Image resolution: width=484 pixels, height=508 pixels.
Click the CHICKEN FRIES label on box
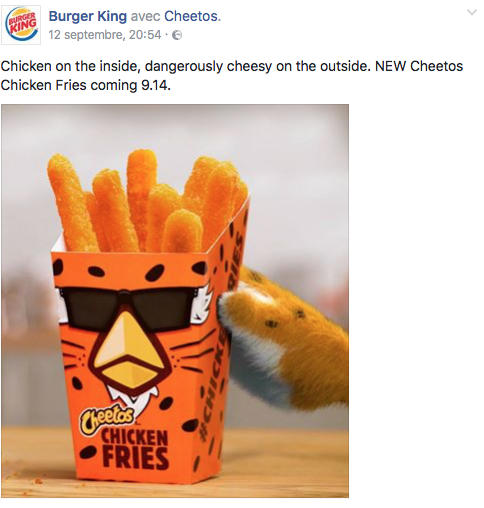coord(135,448)
